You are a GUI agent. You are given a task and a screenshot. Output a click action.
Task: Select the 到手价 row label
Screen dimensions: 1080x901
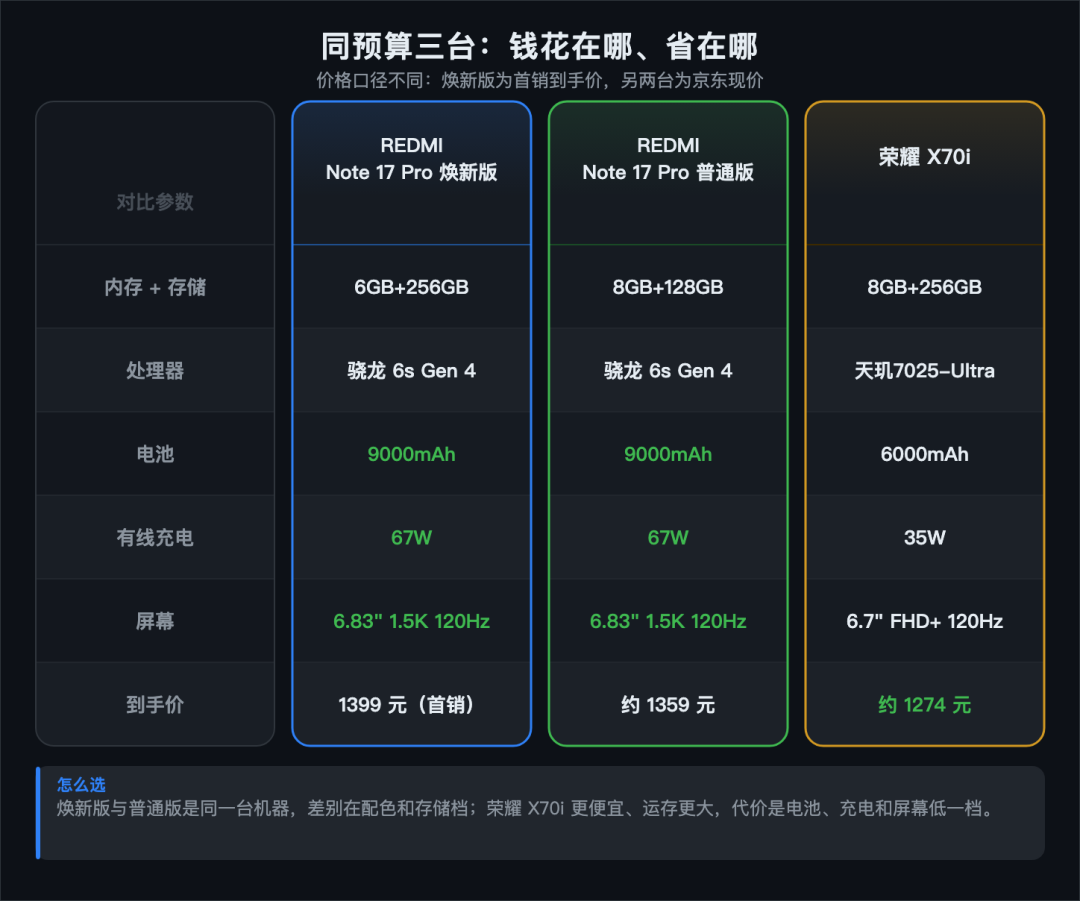point(155,705)
